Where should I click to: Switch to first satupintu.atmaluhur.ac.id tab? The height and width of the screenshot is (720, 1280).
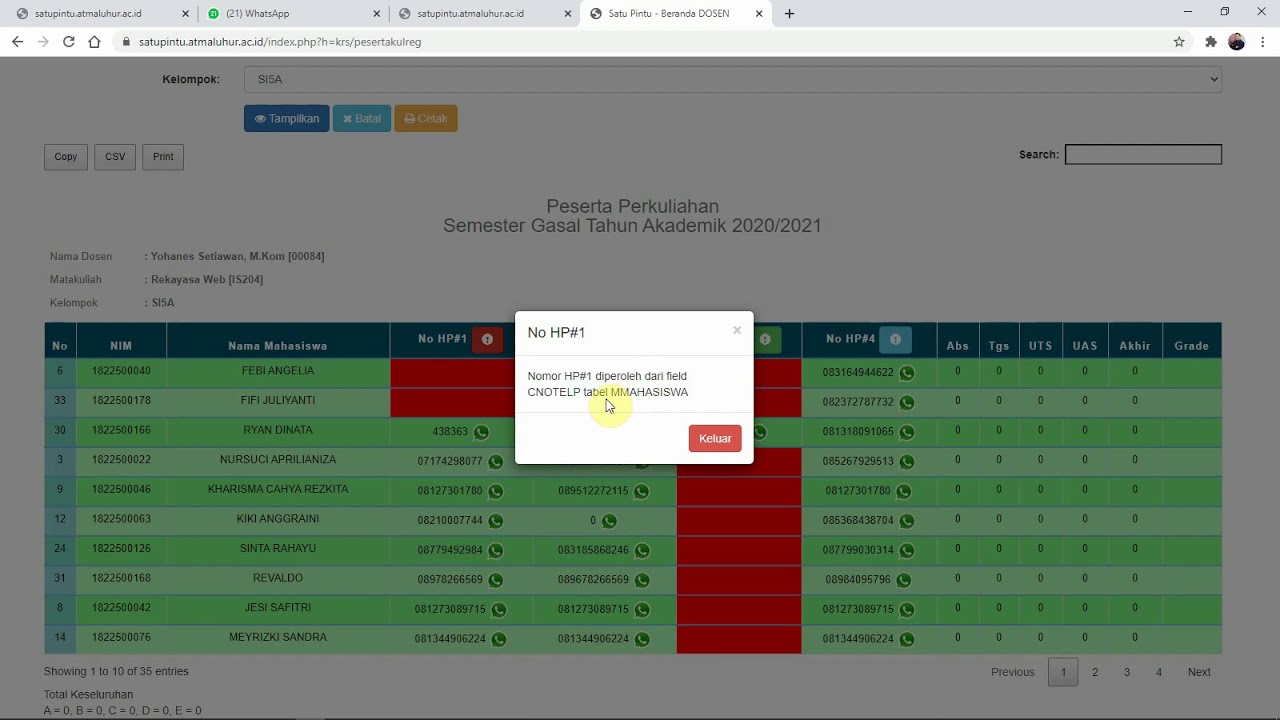[x=100, y=14]
